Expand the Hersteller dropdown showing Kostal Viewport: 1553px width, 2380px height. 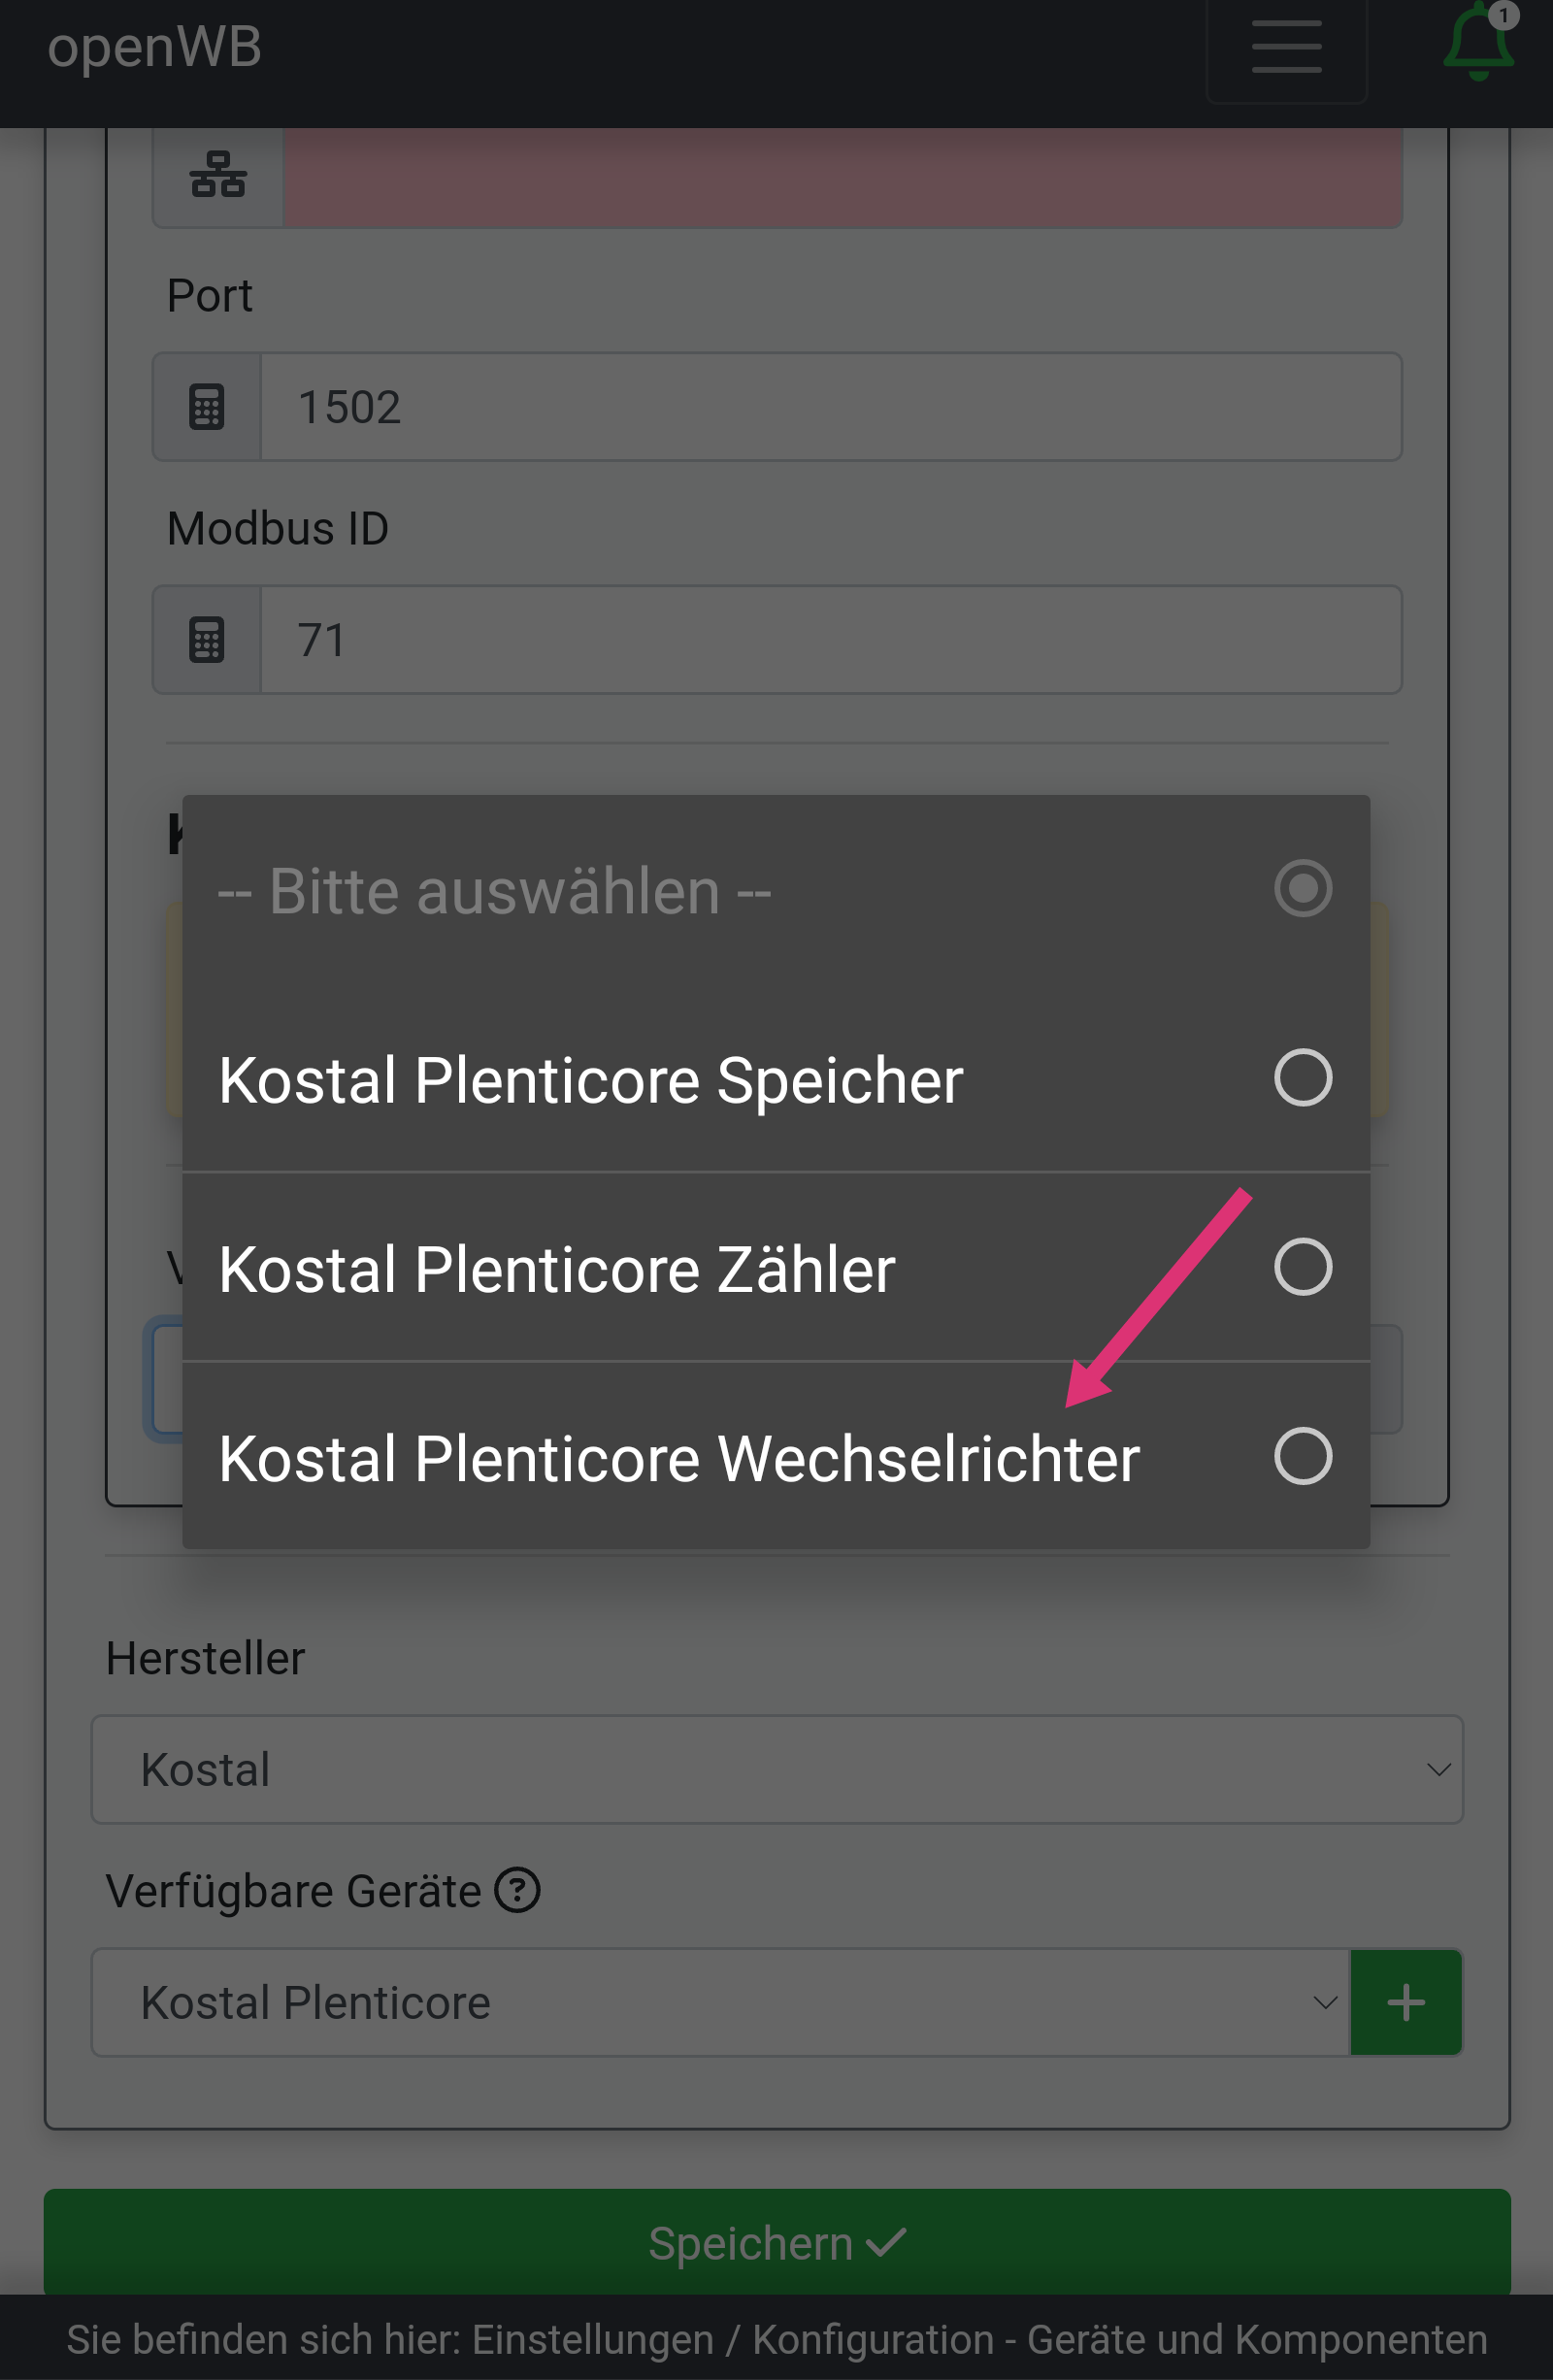click(776, 1769)
